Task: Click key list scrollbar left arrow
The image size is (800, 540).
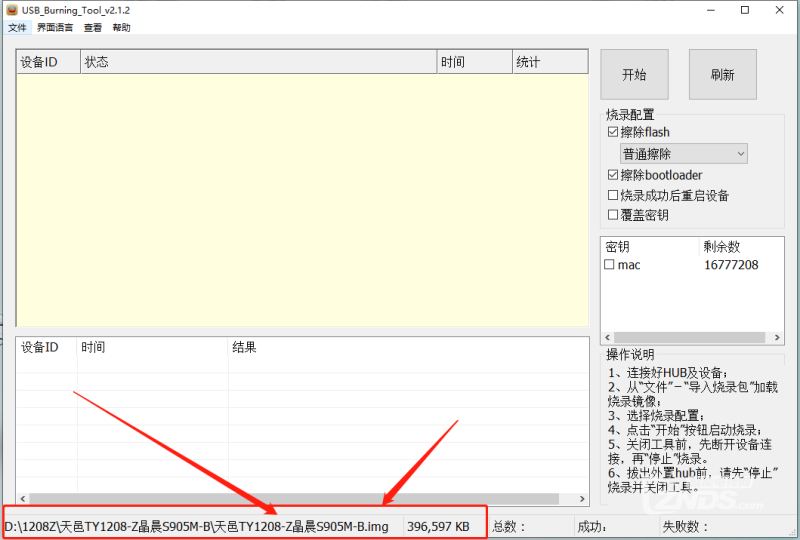Action: pos(607,337)
